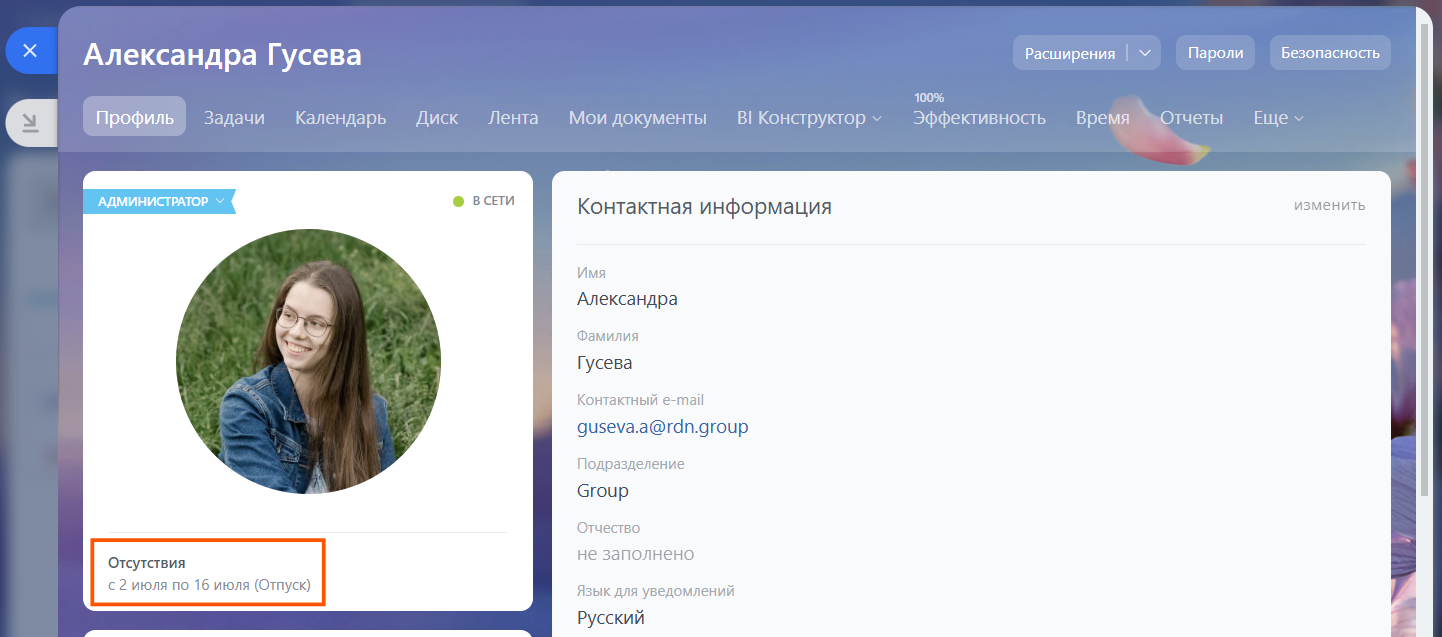1442x637 pixels.
Task: Click Александра Гусева's profile photo
Action: point(308,361)
